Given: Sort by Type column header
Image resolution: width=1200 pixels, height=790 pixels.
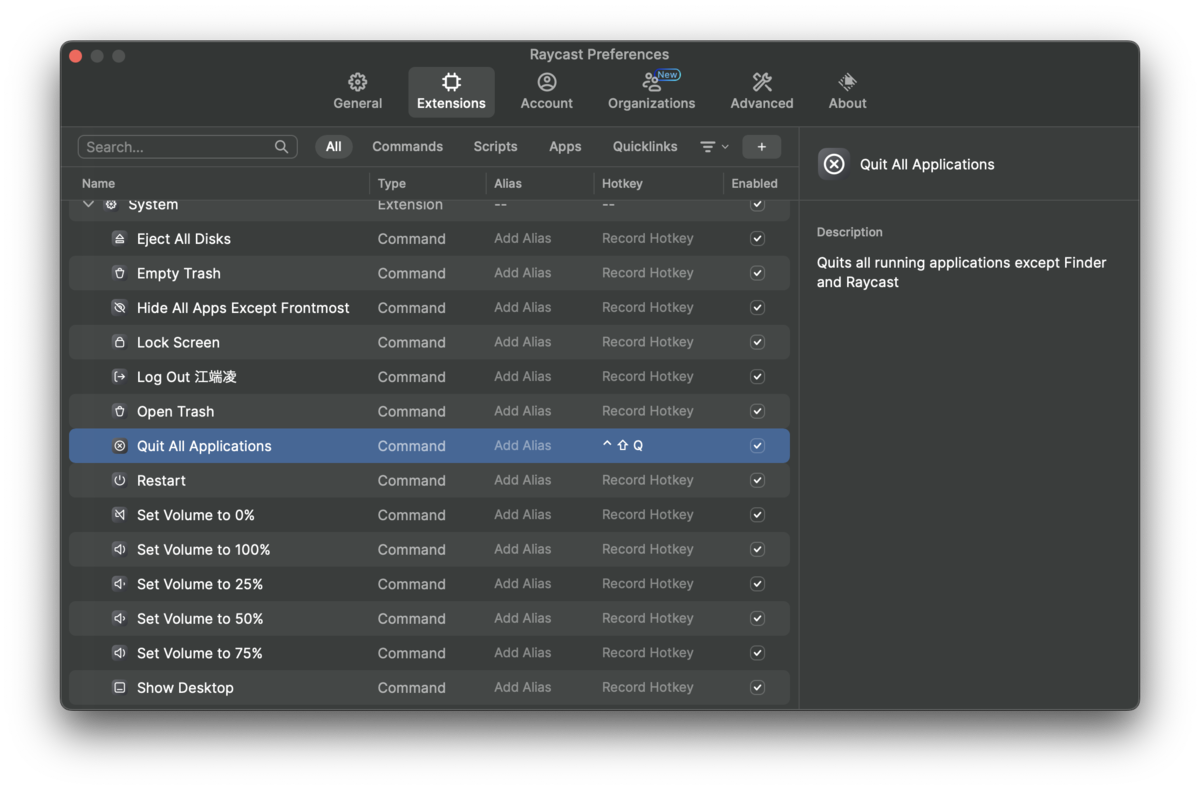Looking at the screenshot, I should click(x=392, y=184).
